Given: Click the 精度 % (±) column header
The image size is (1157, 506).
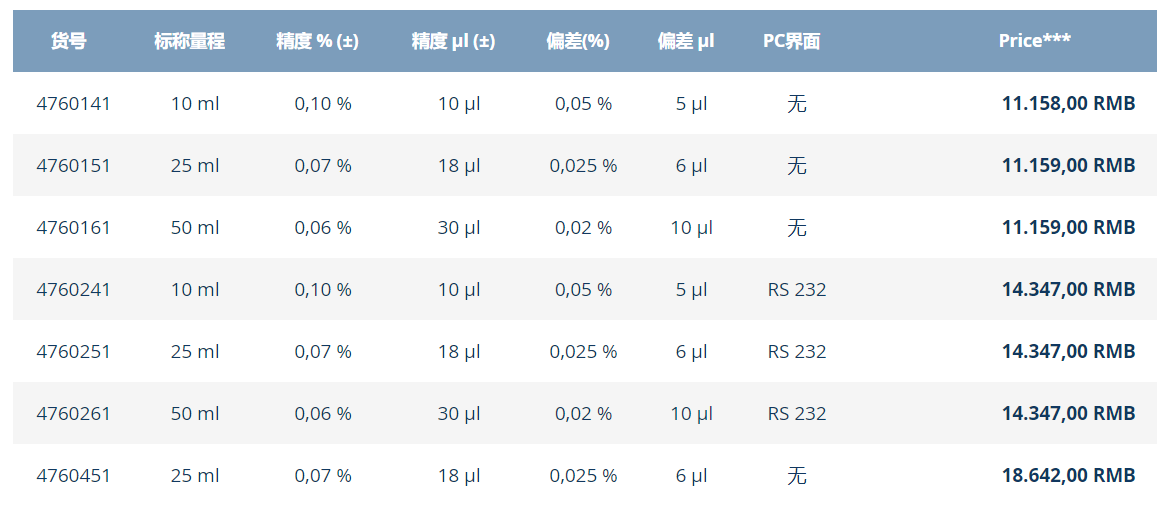Looking at the screenshot, I should click(317, 41).
